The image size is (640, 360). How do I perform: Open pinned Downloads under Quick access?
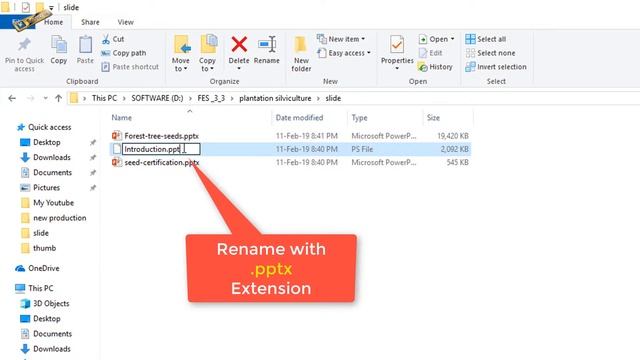(x=51, y=158)
